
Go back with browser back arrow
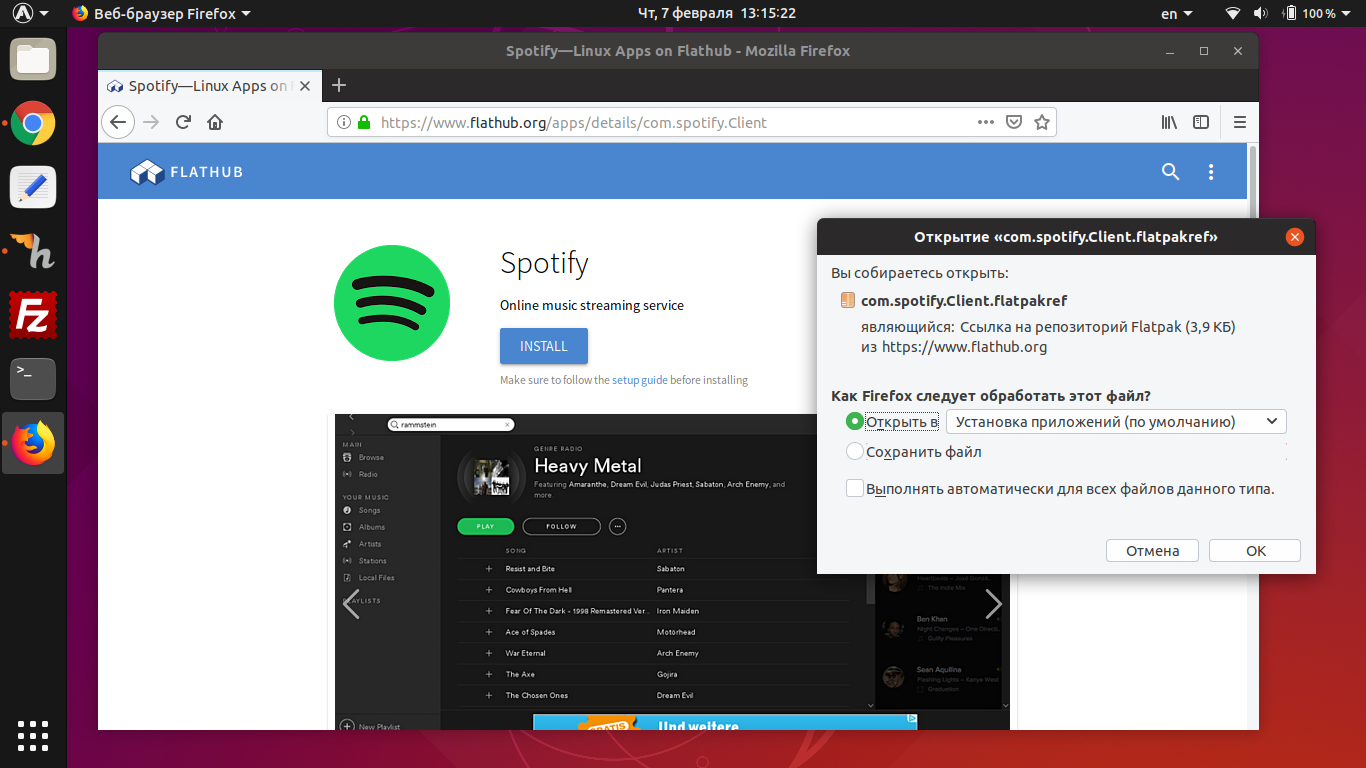click(118, 122)
